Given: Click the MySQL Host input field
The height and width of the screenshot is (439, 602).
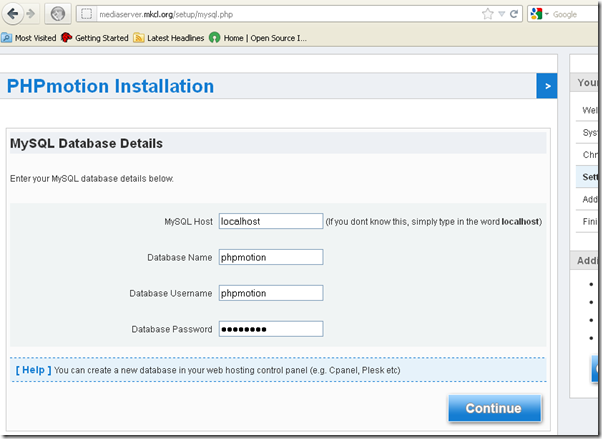Looking at the screenshot, I should tap(271, 221).
